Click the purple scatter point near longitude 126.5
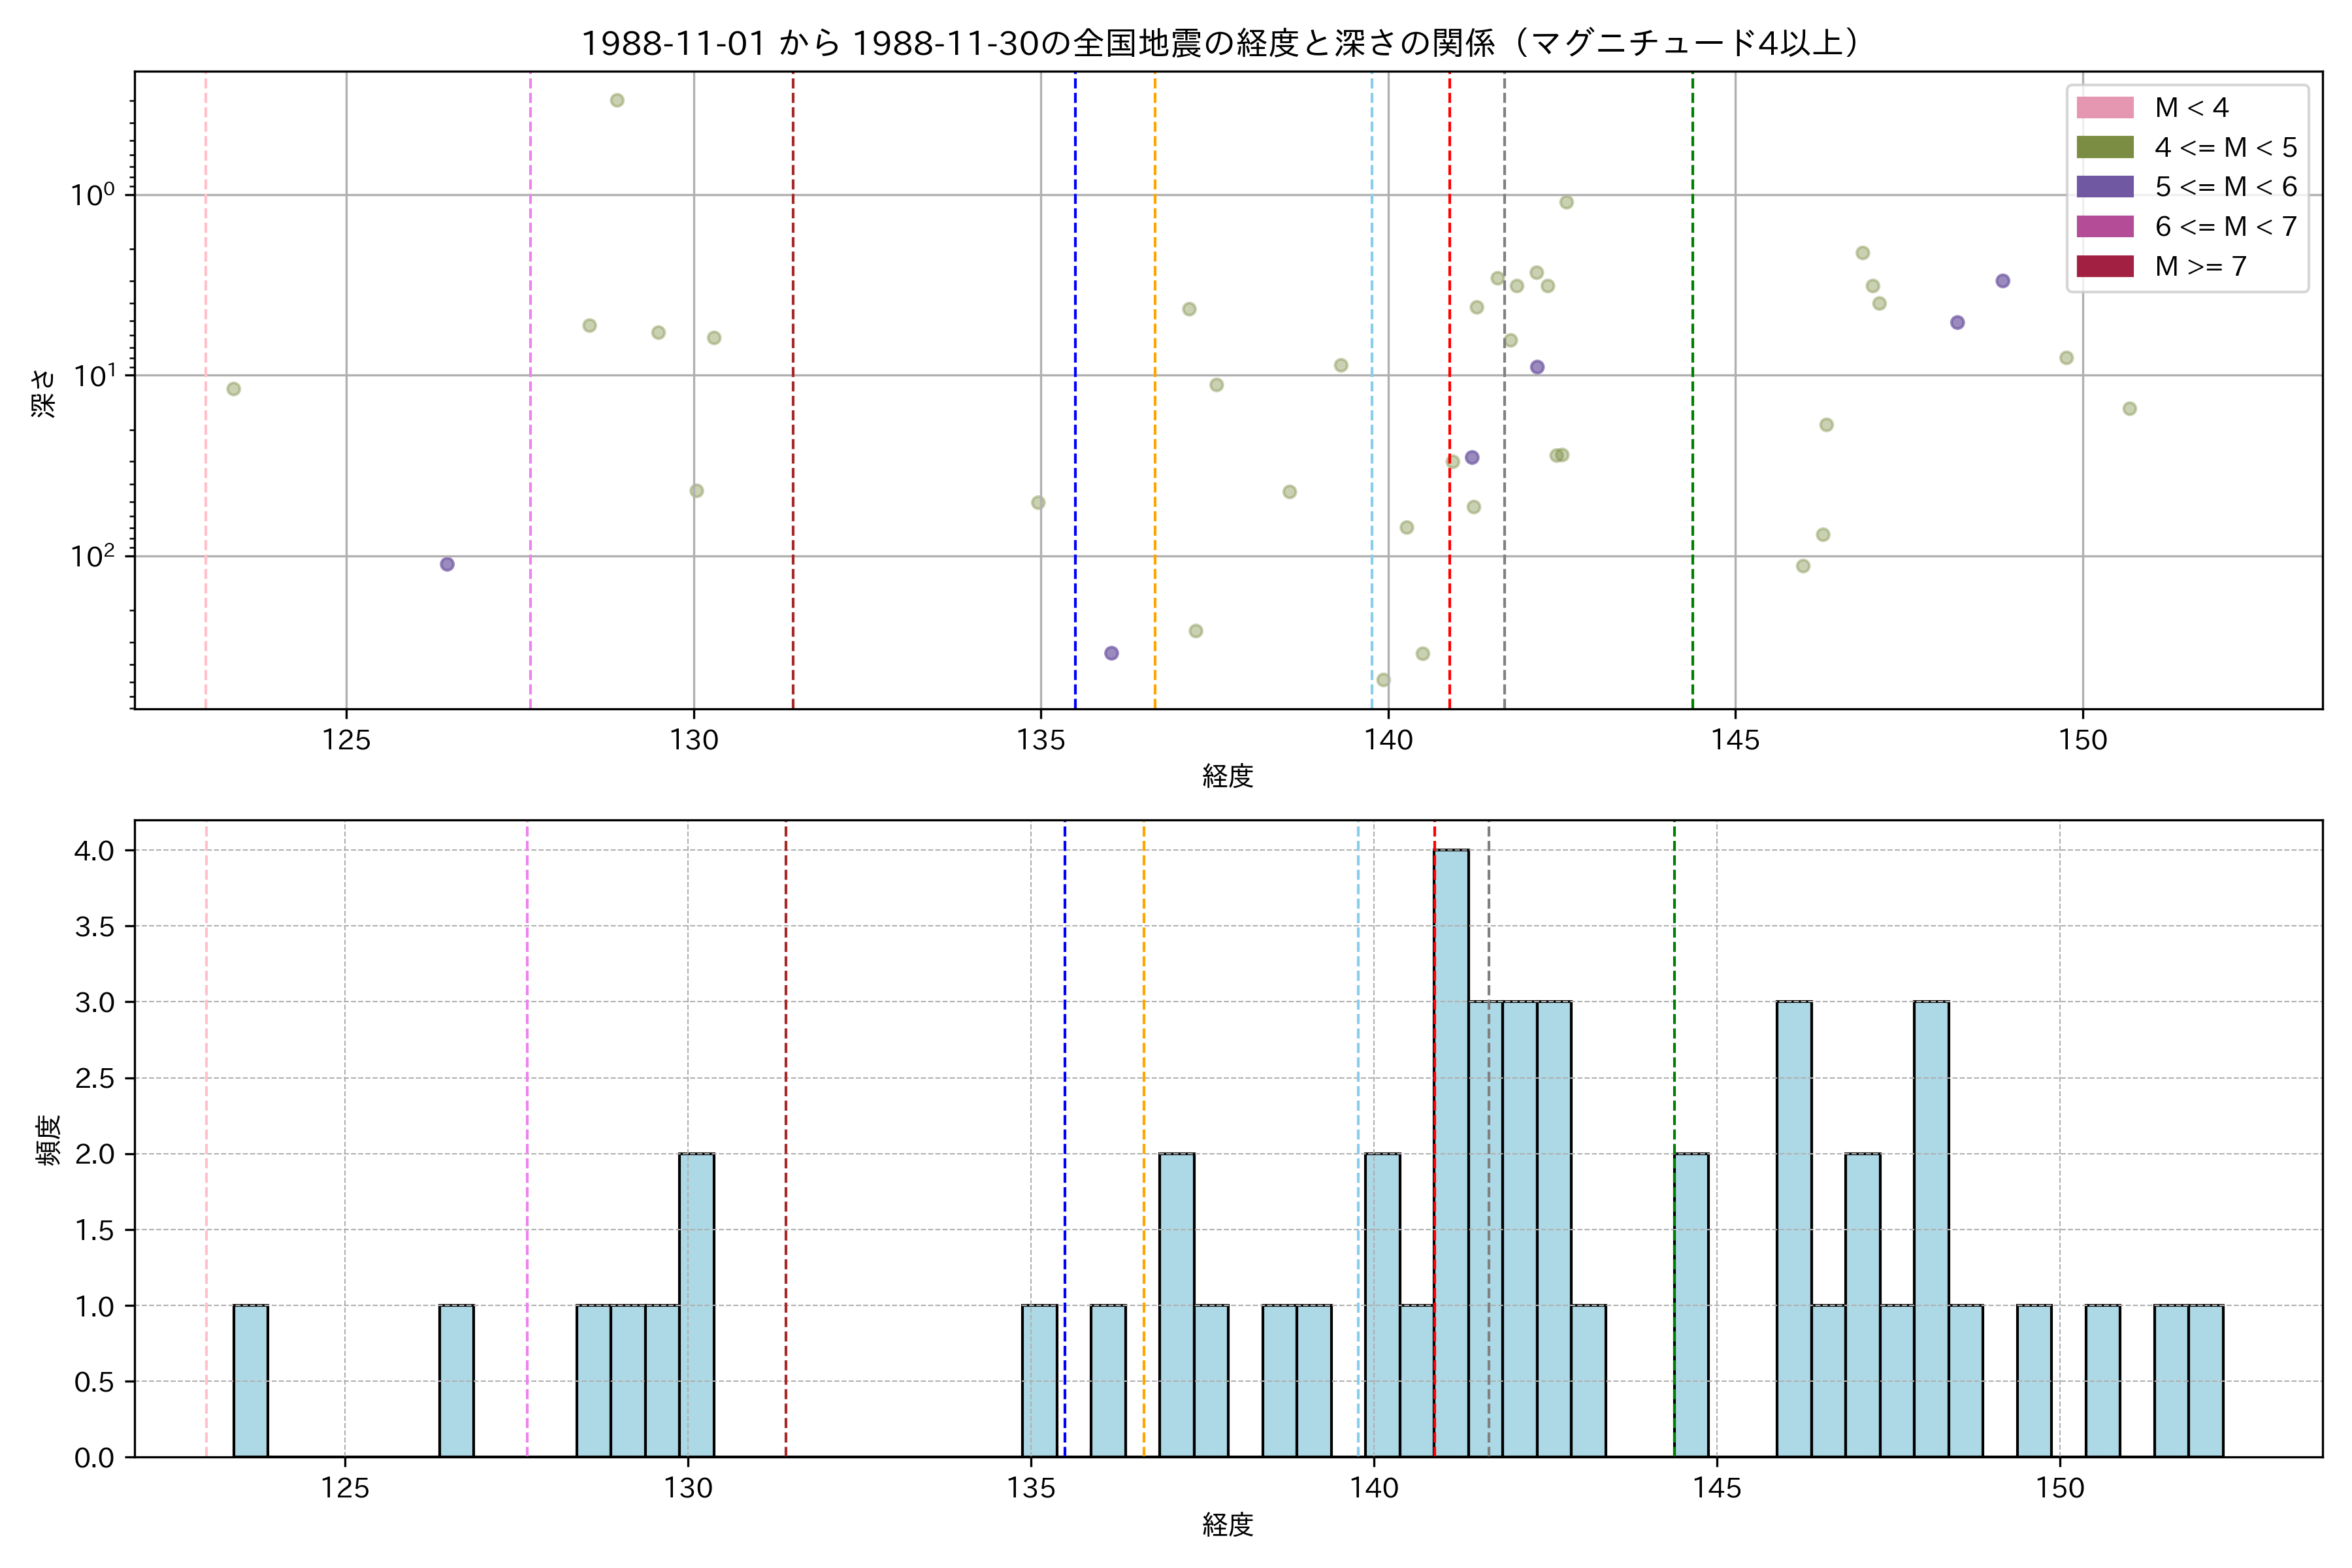 (x=447, y=564)
